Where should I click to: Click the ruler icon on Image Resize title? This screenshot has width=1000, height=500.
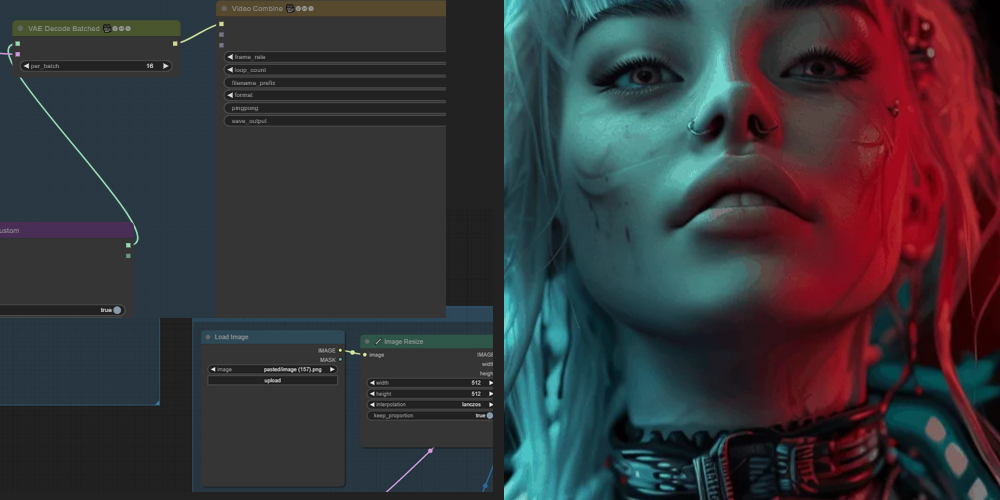tap(378, 342)
